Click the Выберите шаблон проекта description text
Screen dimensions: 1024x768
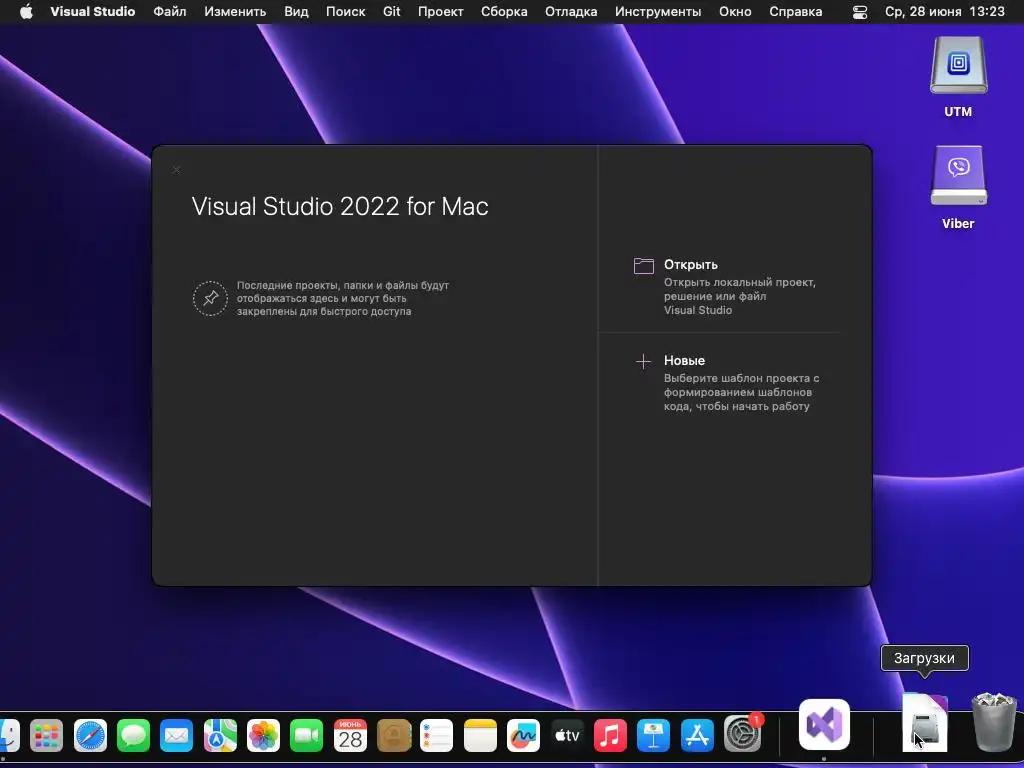click(741, 392)
